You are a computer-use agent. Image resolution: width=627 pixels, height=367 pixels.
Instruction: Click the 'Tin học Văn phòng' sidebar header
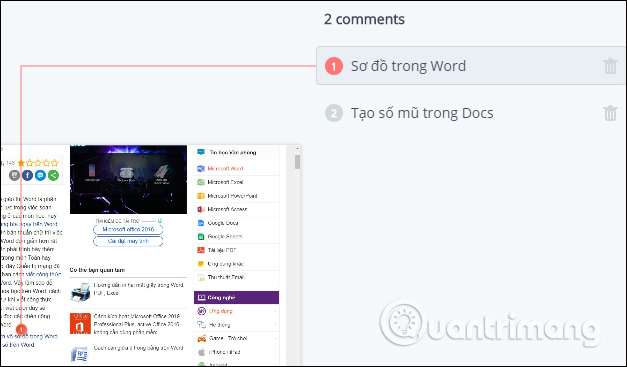236,152
